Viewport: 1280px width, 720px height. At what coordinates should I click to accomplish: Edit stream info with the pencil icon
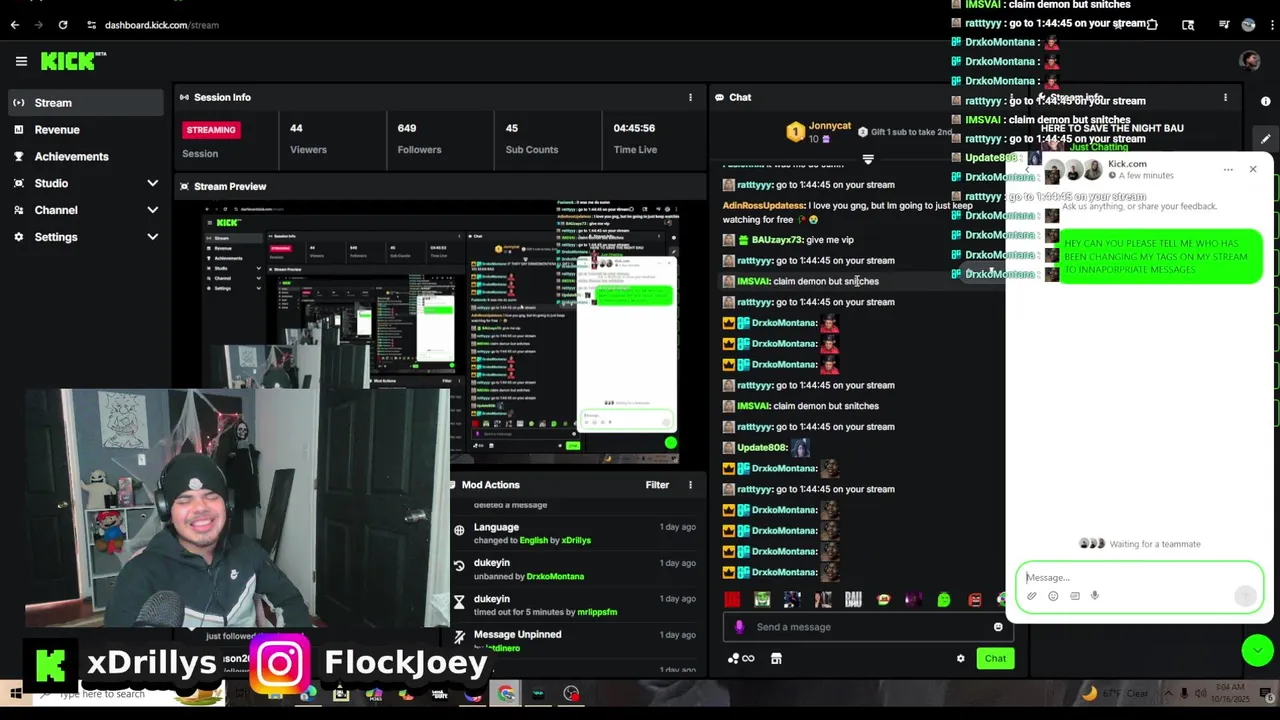coord(1265,139)
